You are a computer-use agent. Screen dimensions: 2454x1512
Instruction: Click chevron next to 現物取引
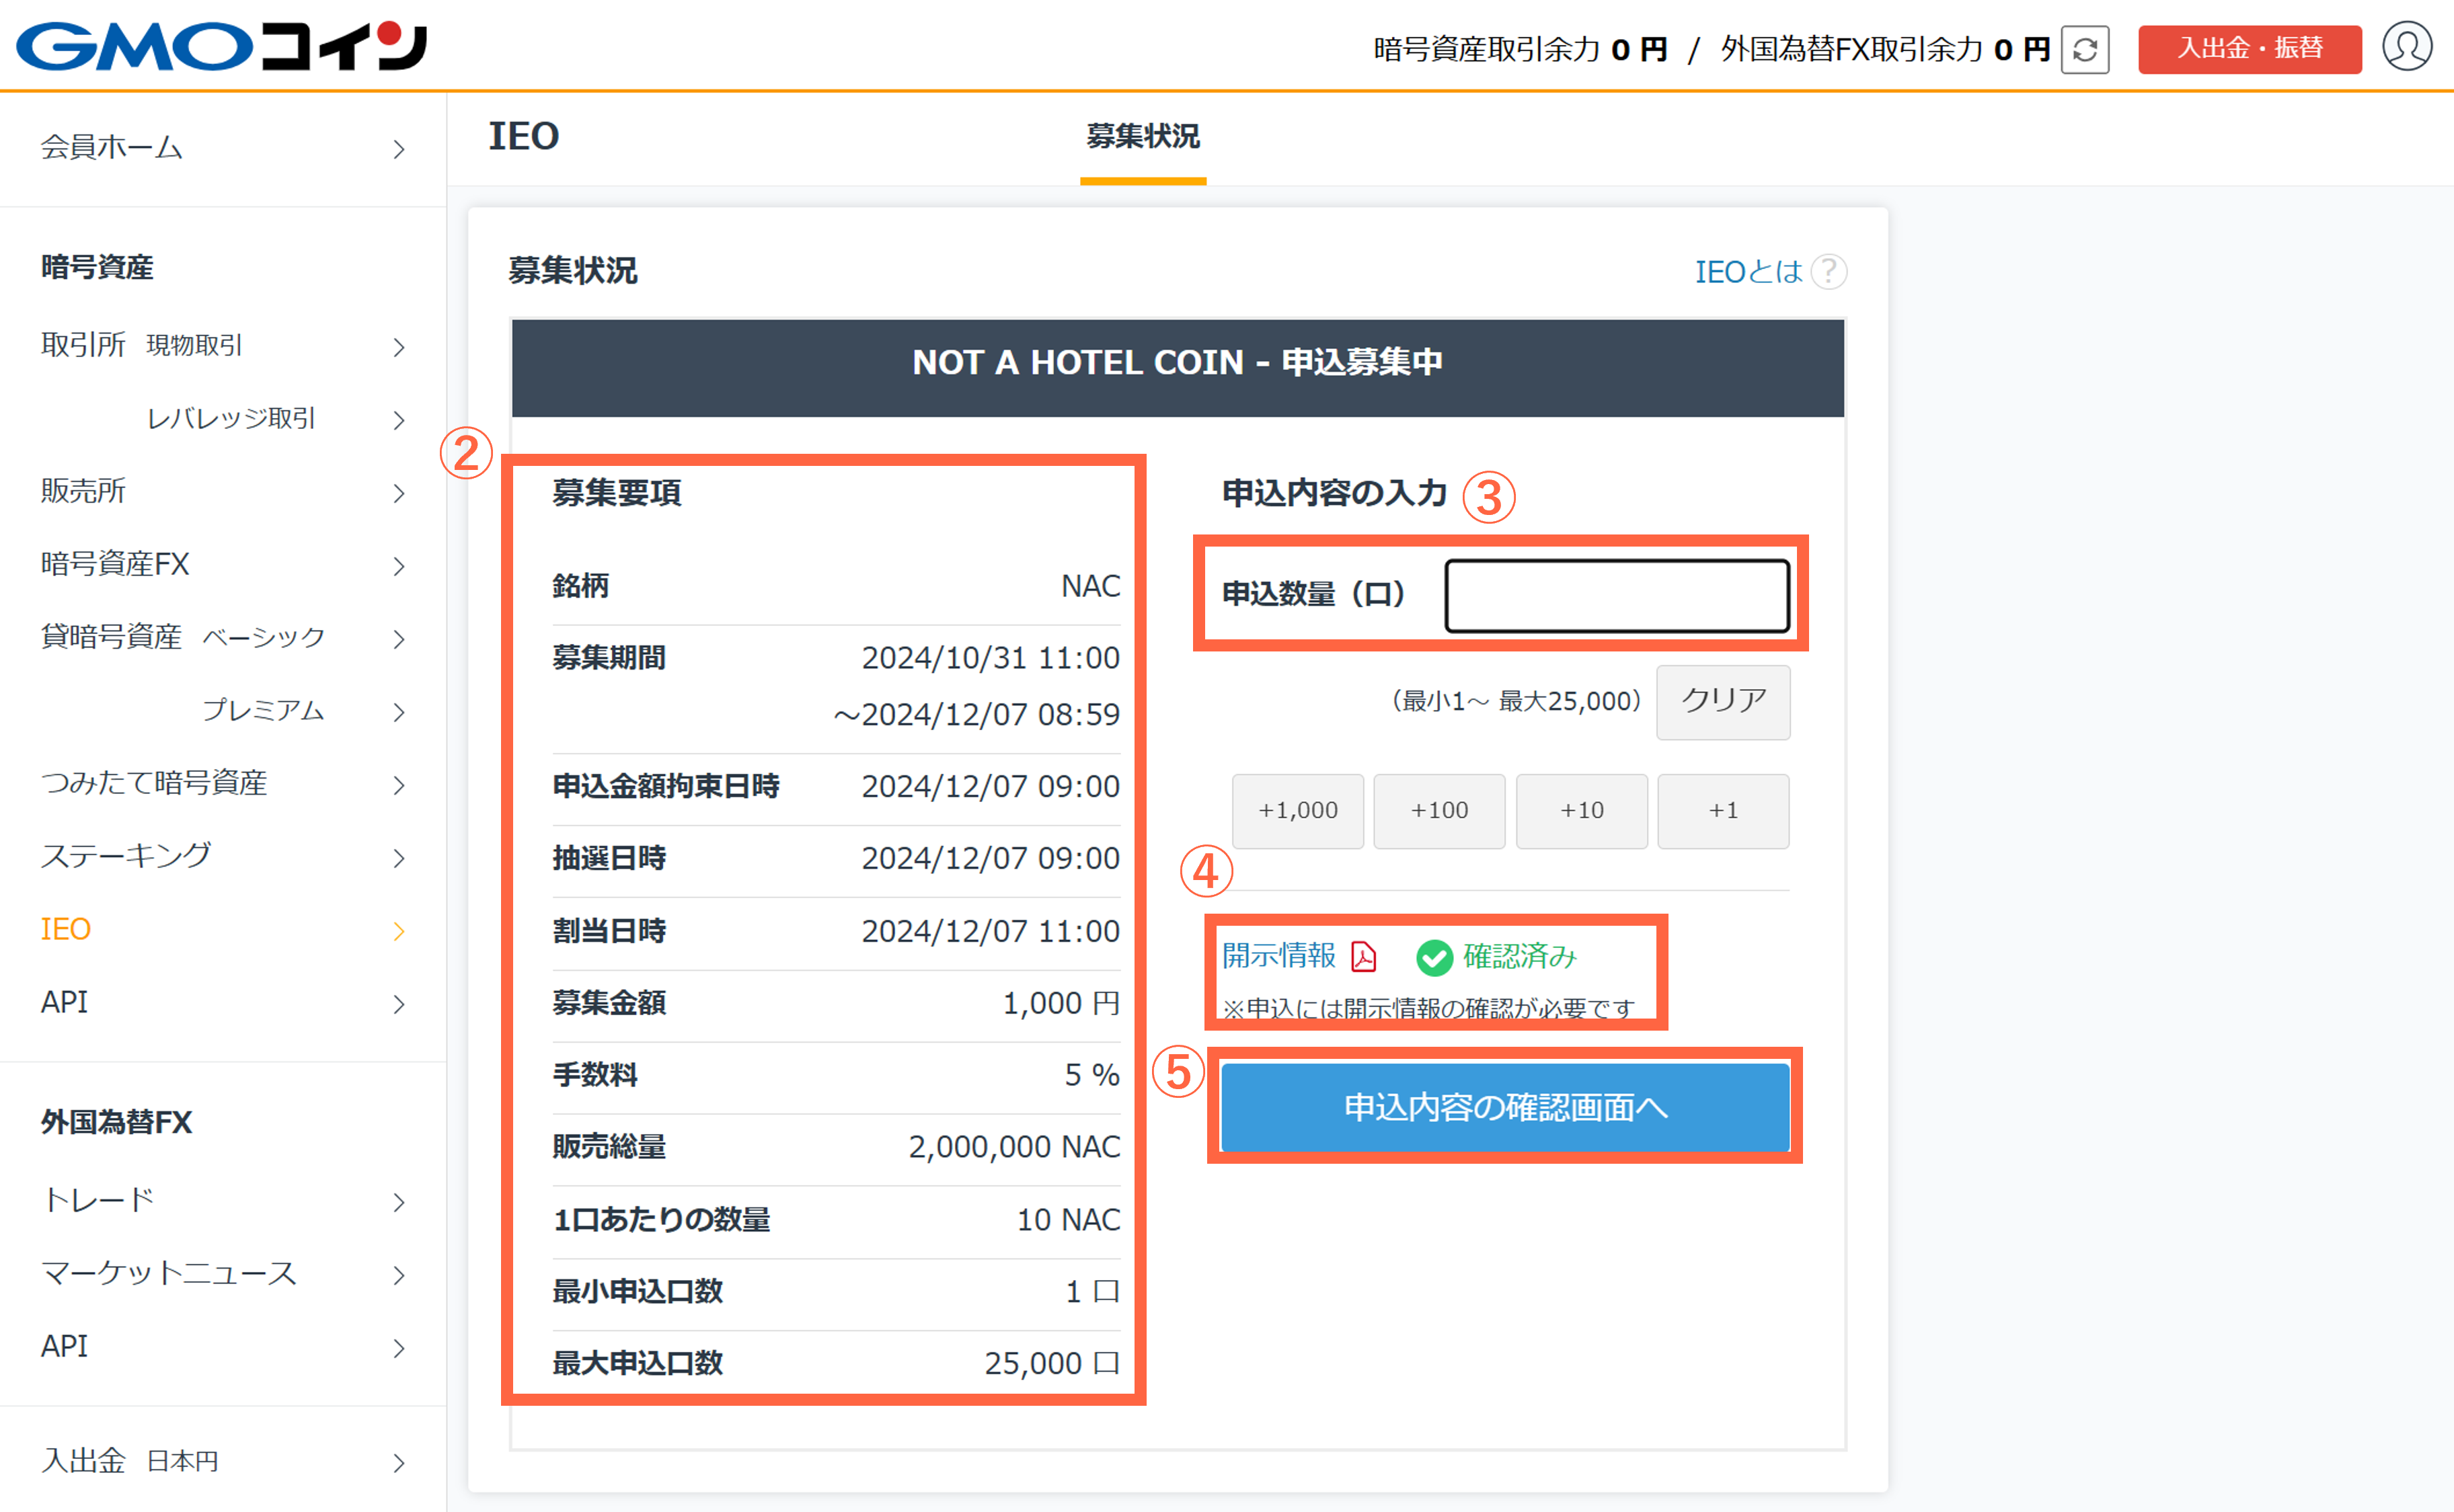point(399,347)
